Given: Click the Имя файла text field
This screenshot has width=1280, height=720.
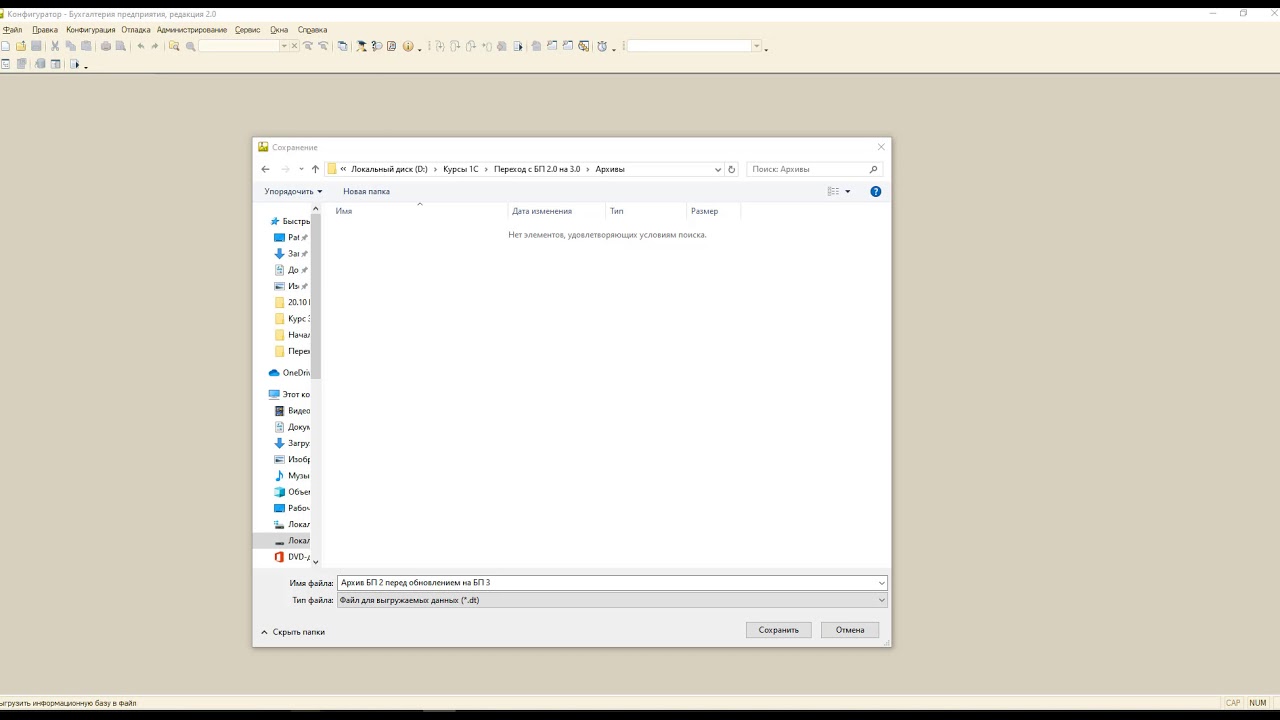Looking at the screenshot, I should coord(606,582).
